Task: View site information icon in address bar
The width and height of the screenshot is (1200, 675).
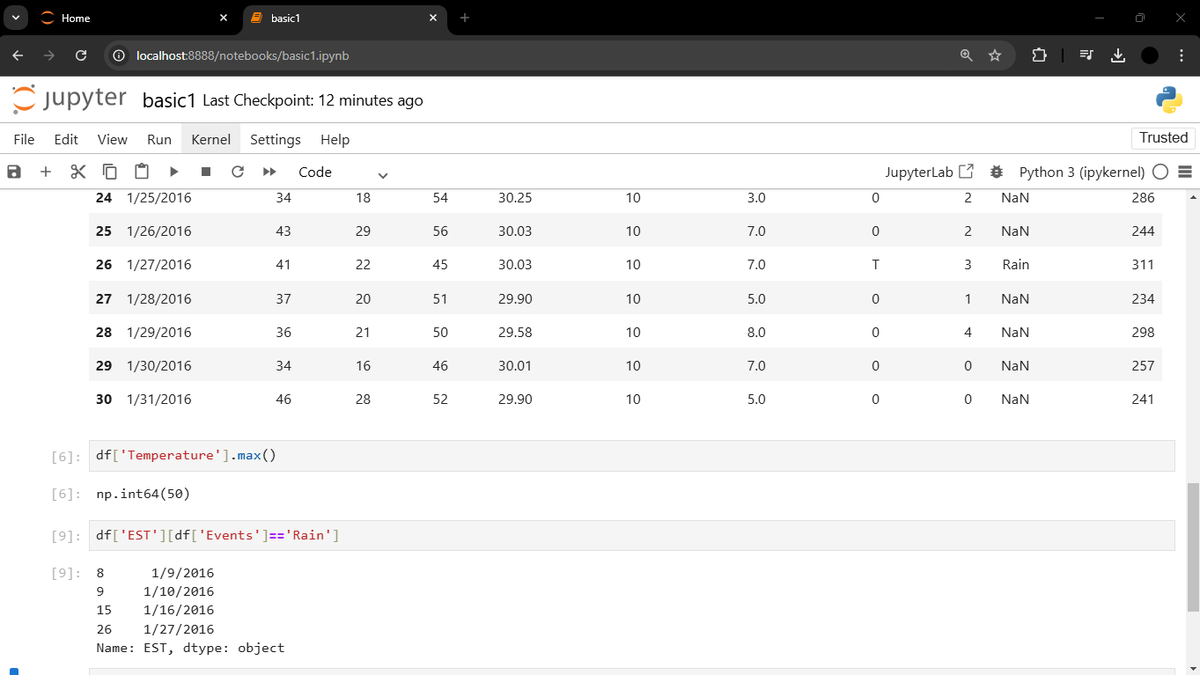Action: point(118,56)
